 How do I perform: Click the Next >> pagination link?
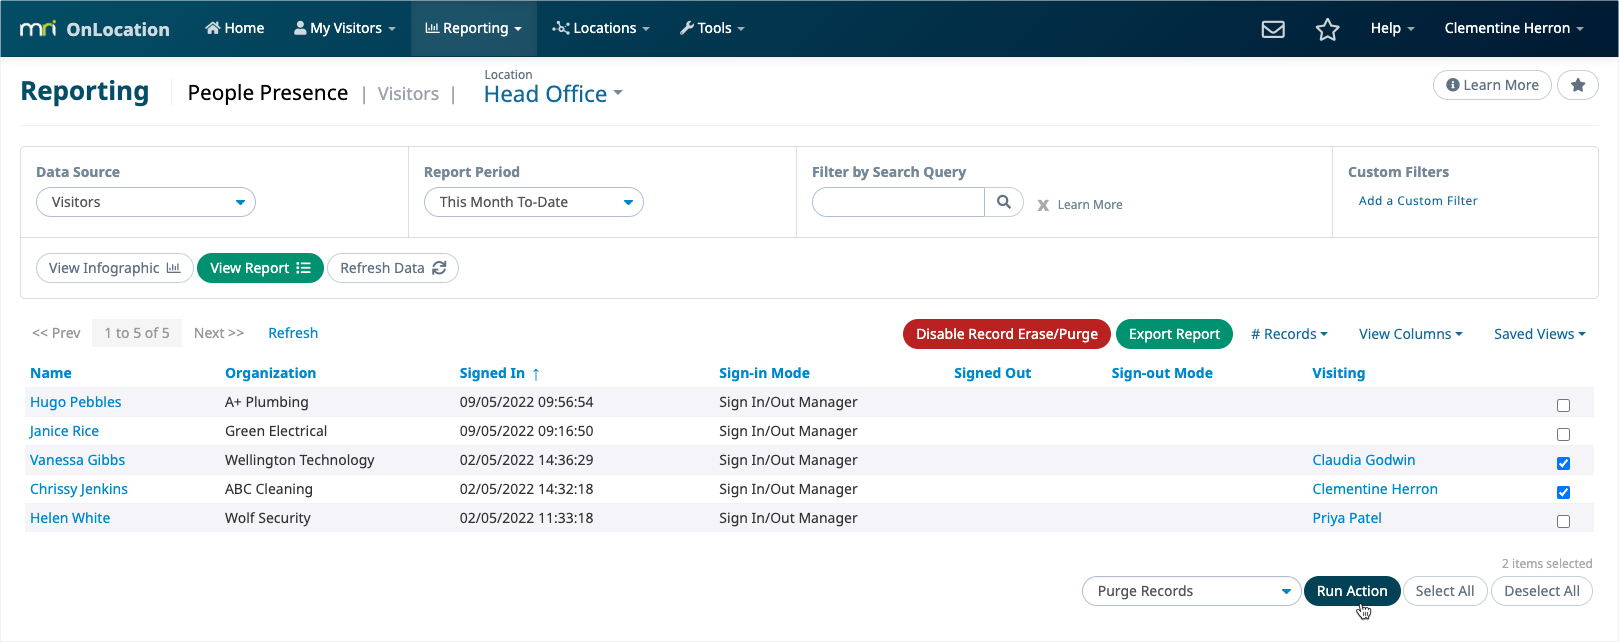[219, 333]
